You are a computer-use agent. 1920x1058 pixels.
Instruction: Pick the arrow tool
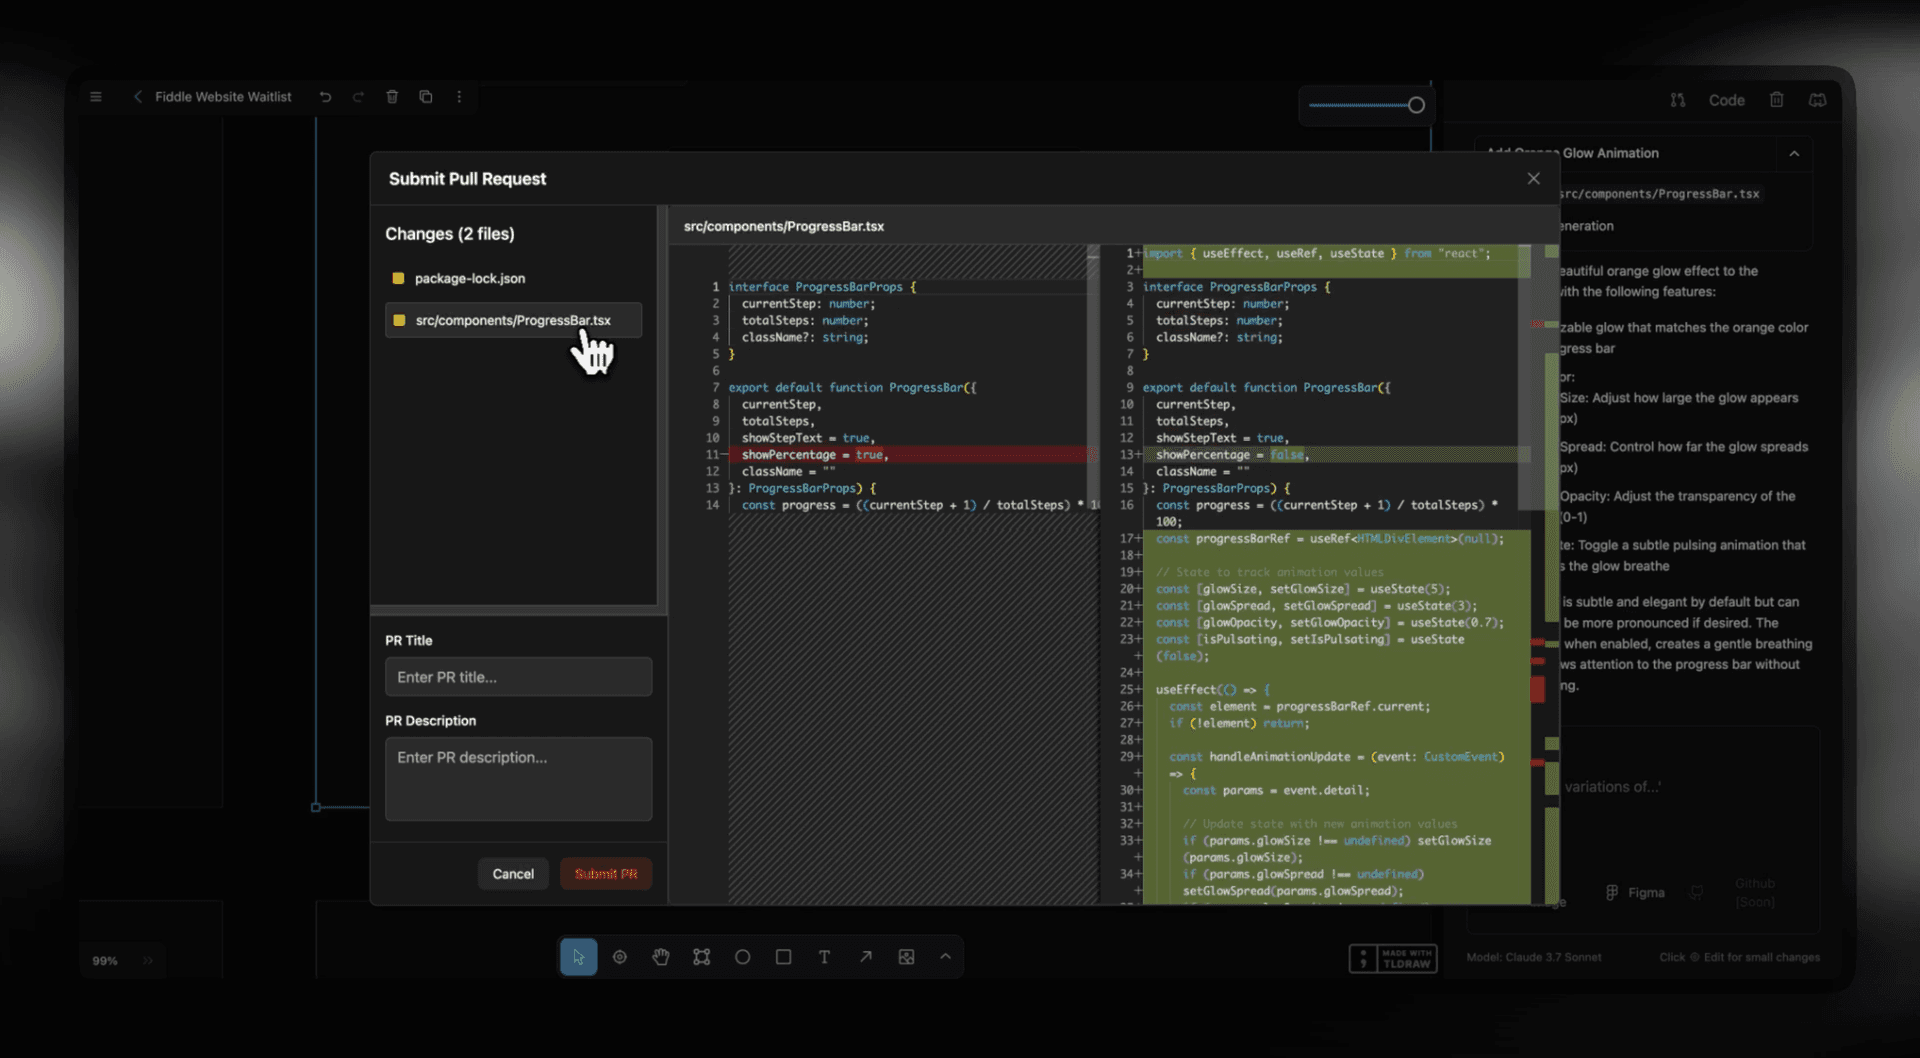(866, 957)
